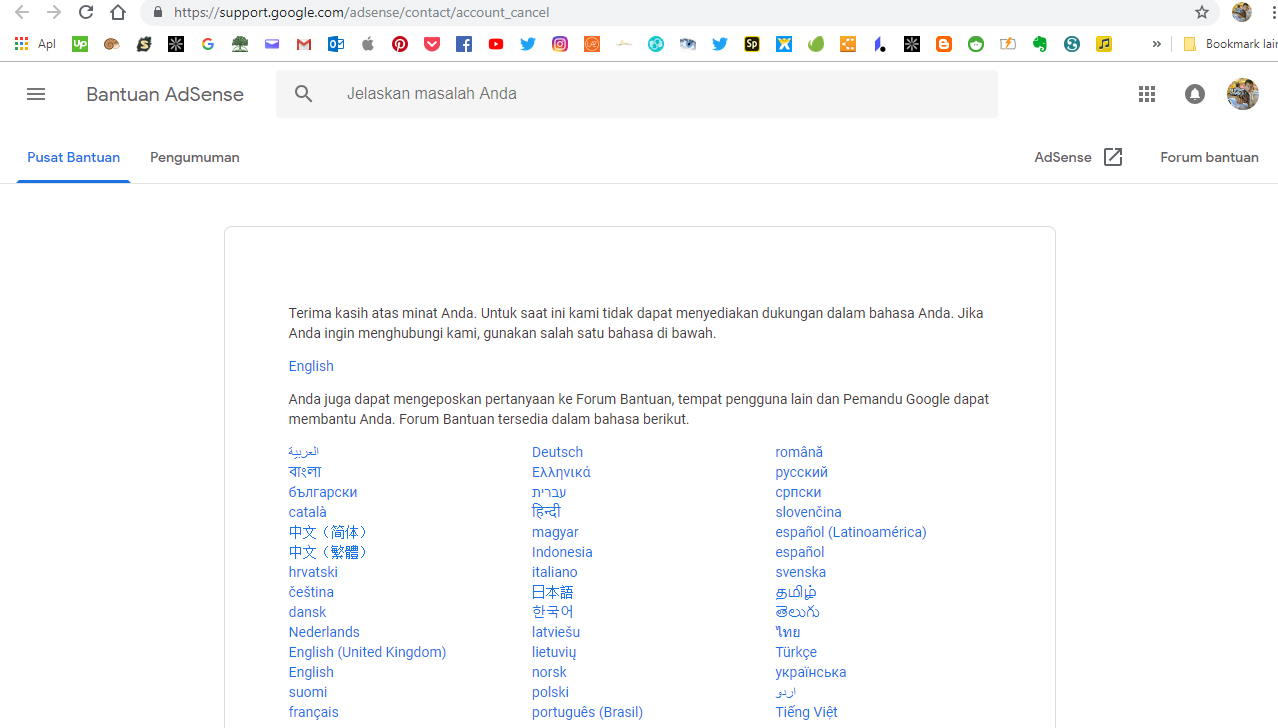Select the svenska forum link
Viewport: 1278px width, 728px height.
coord(800,572)
